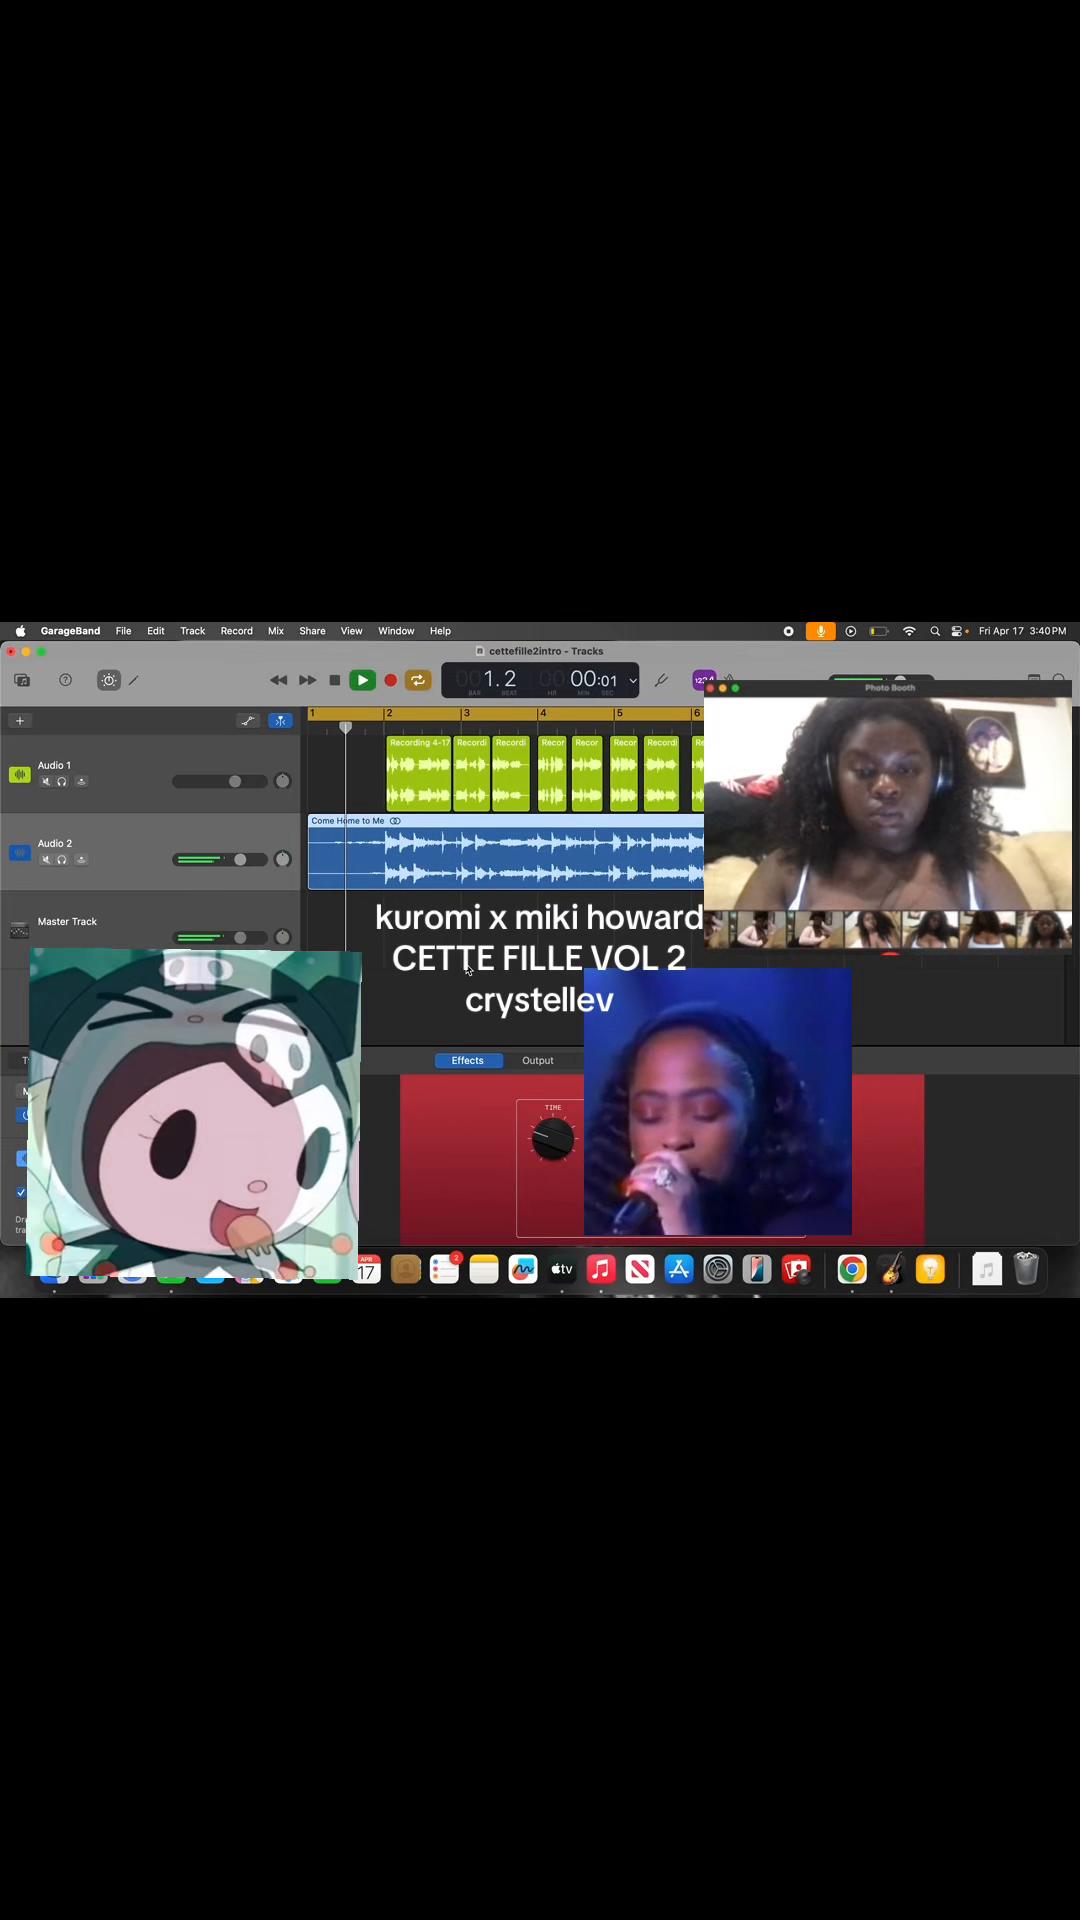1080x1920 pixels.
Task: Open the GarageBand Library button
Action: point(22,680)
